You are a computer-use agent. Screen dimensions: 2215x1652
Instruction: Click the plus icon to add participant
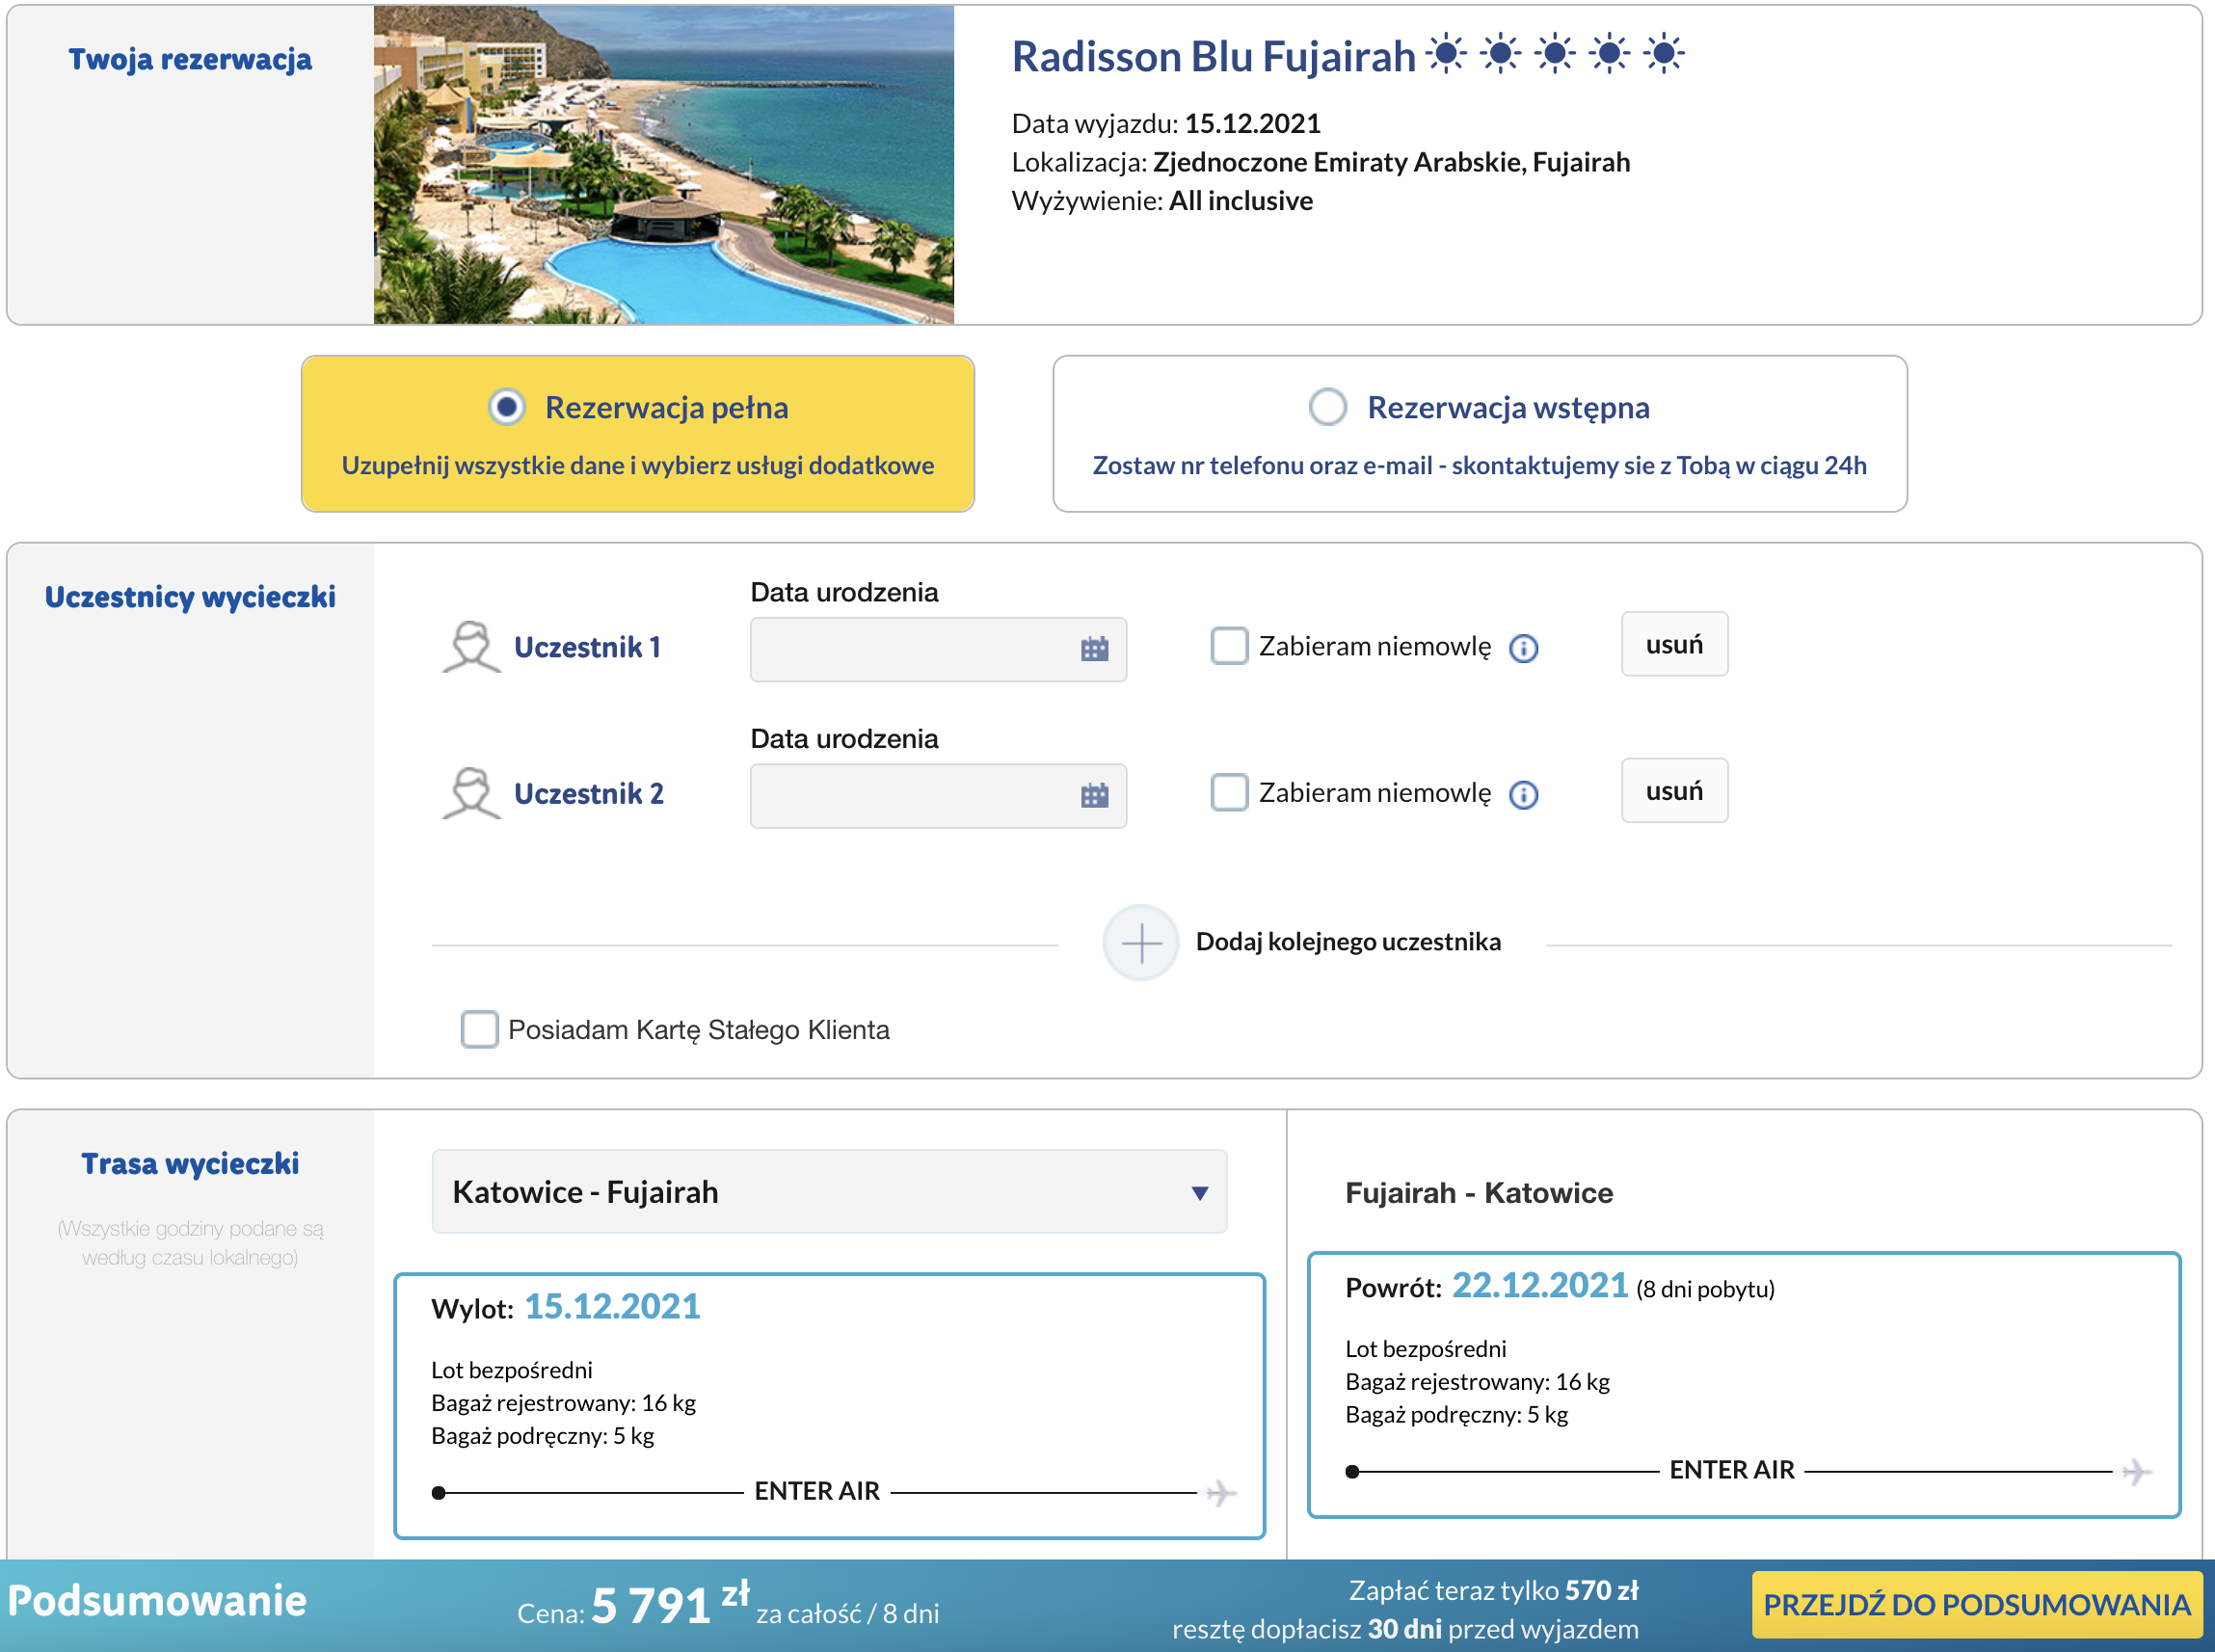1141,943
